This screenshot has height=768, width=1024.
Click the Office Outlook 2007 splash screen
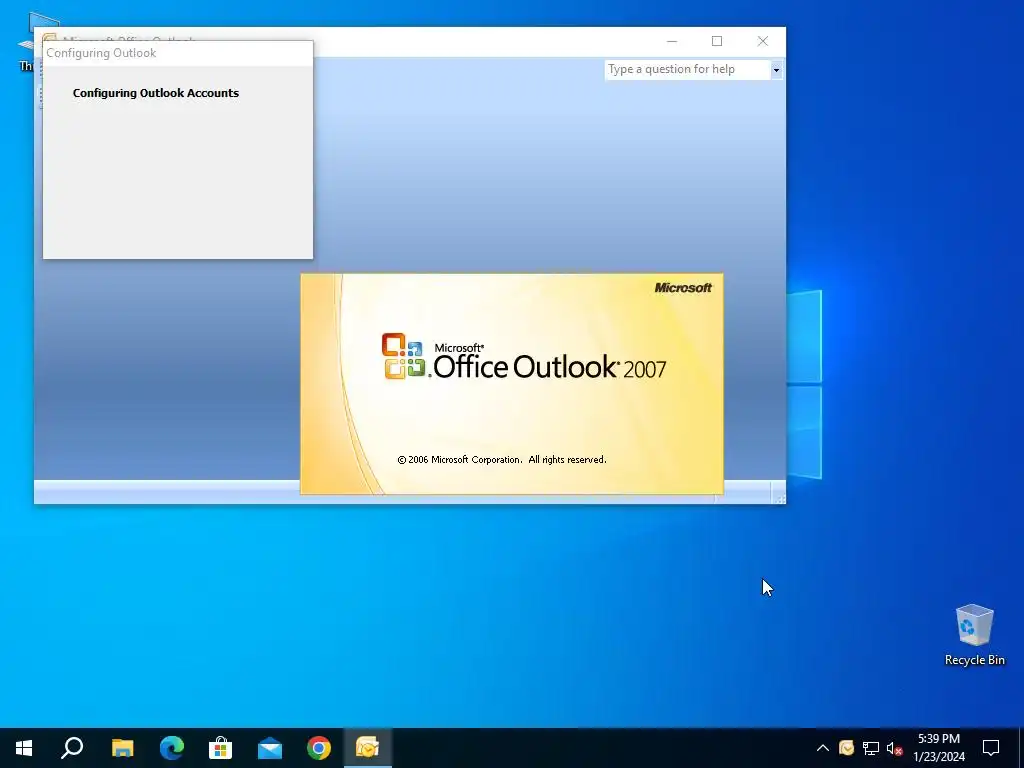pyautogui.click(x=511, y=384)
